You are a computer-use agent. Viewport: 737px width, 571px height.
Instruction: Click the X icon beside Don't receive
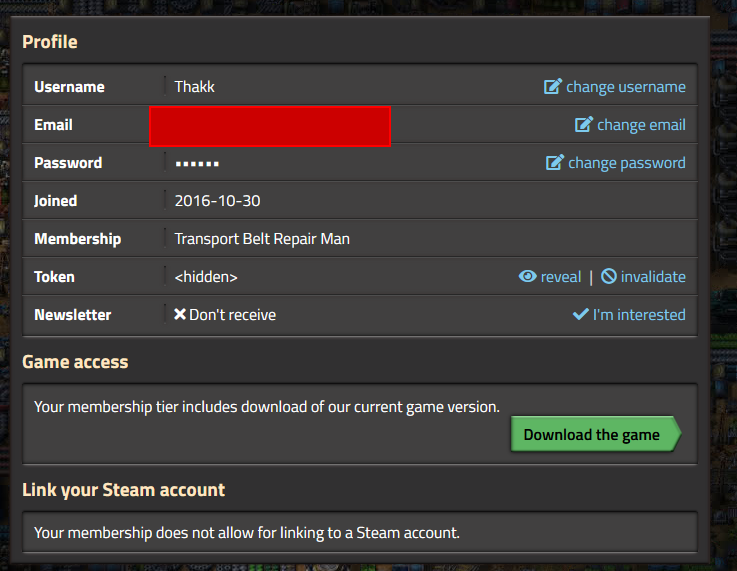[180, 315]
